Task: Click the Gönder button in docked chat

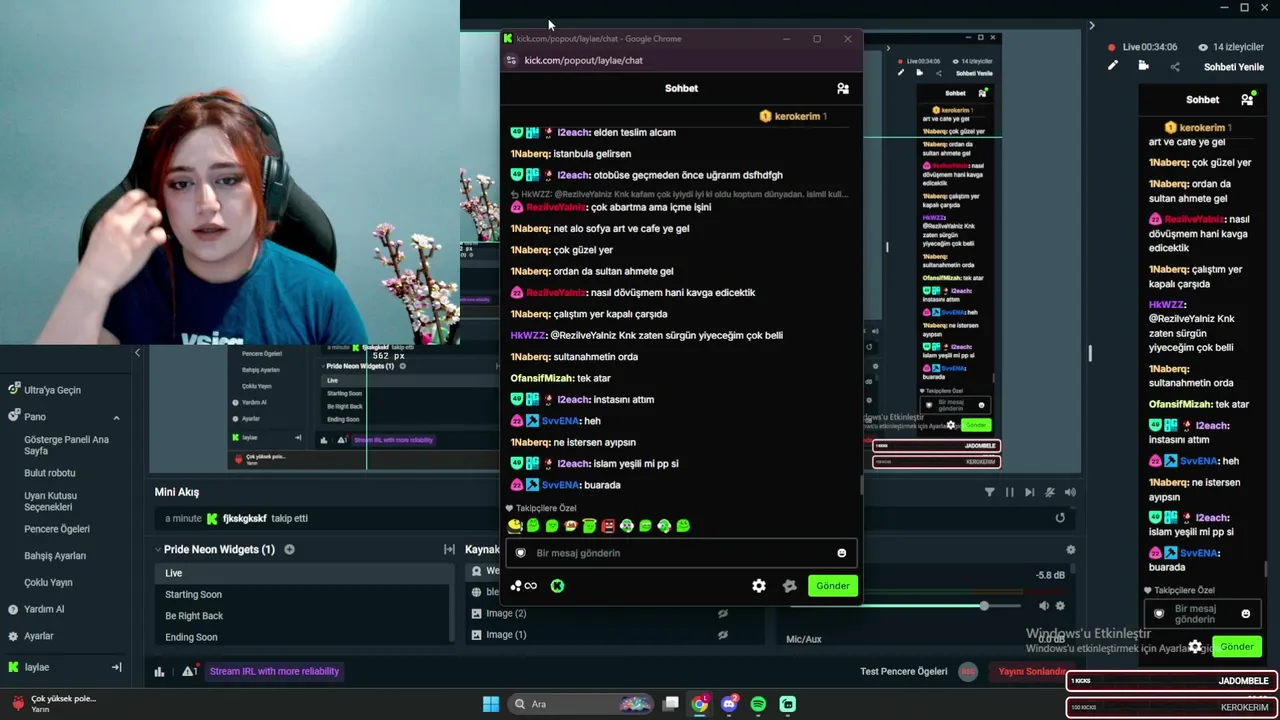Action: click(1236, 647)
